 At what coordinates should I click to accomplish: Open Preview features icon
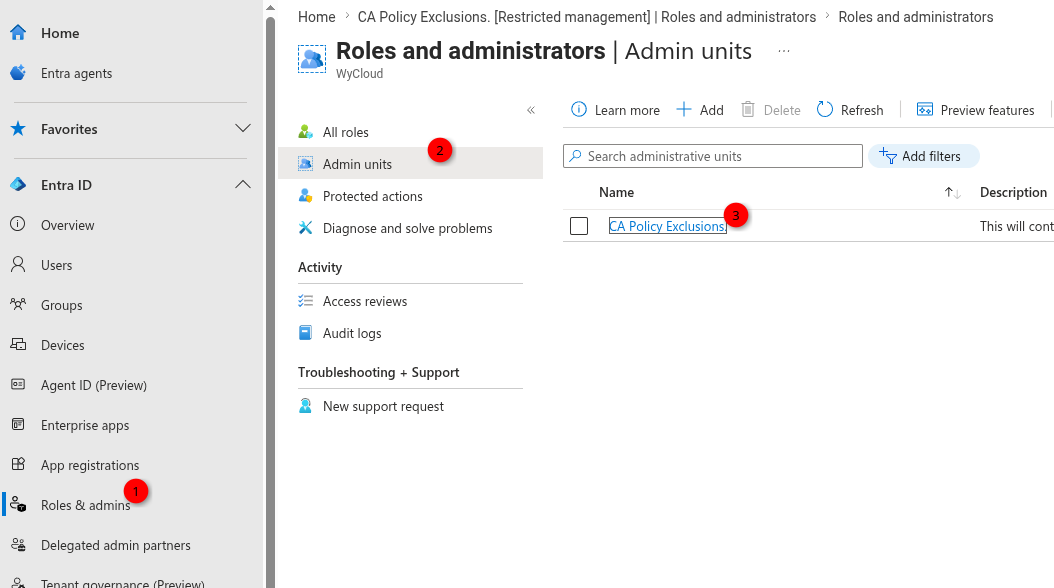click(925, 110)
